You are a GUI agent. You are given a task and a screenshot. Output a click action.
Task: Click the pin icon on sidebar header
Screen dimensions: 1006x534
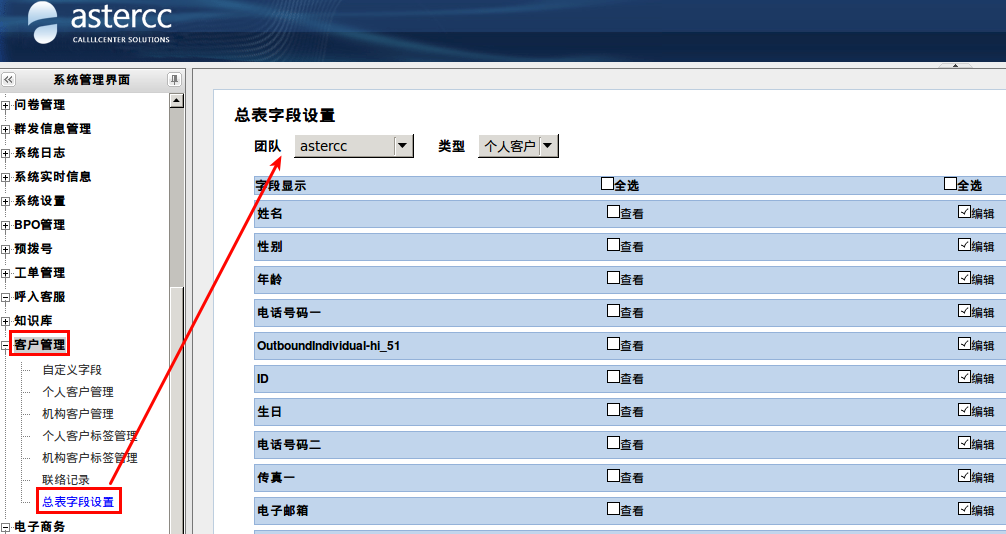coord(175,80)
